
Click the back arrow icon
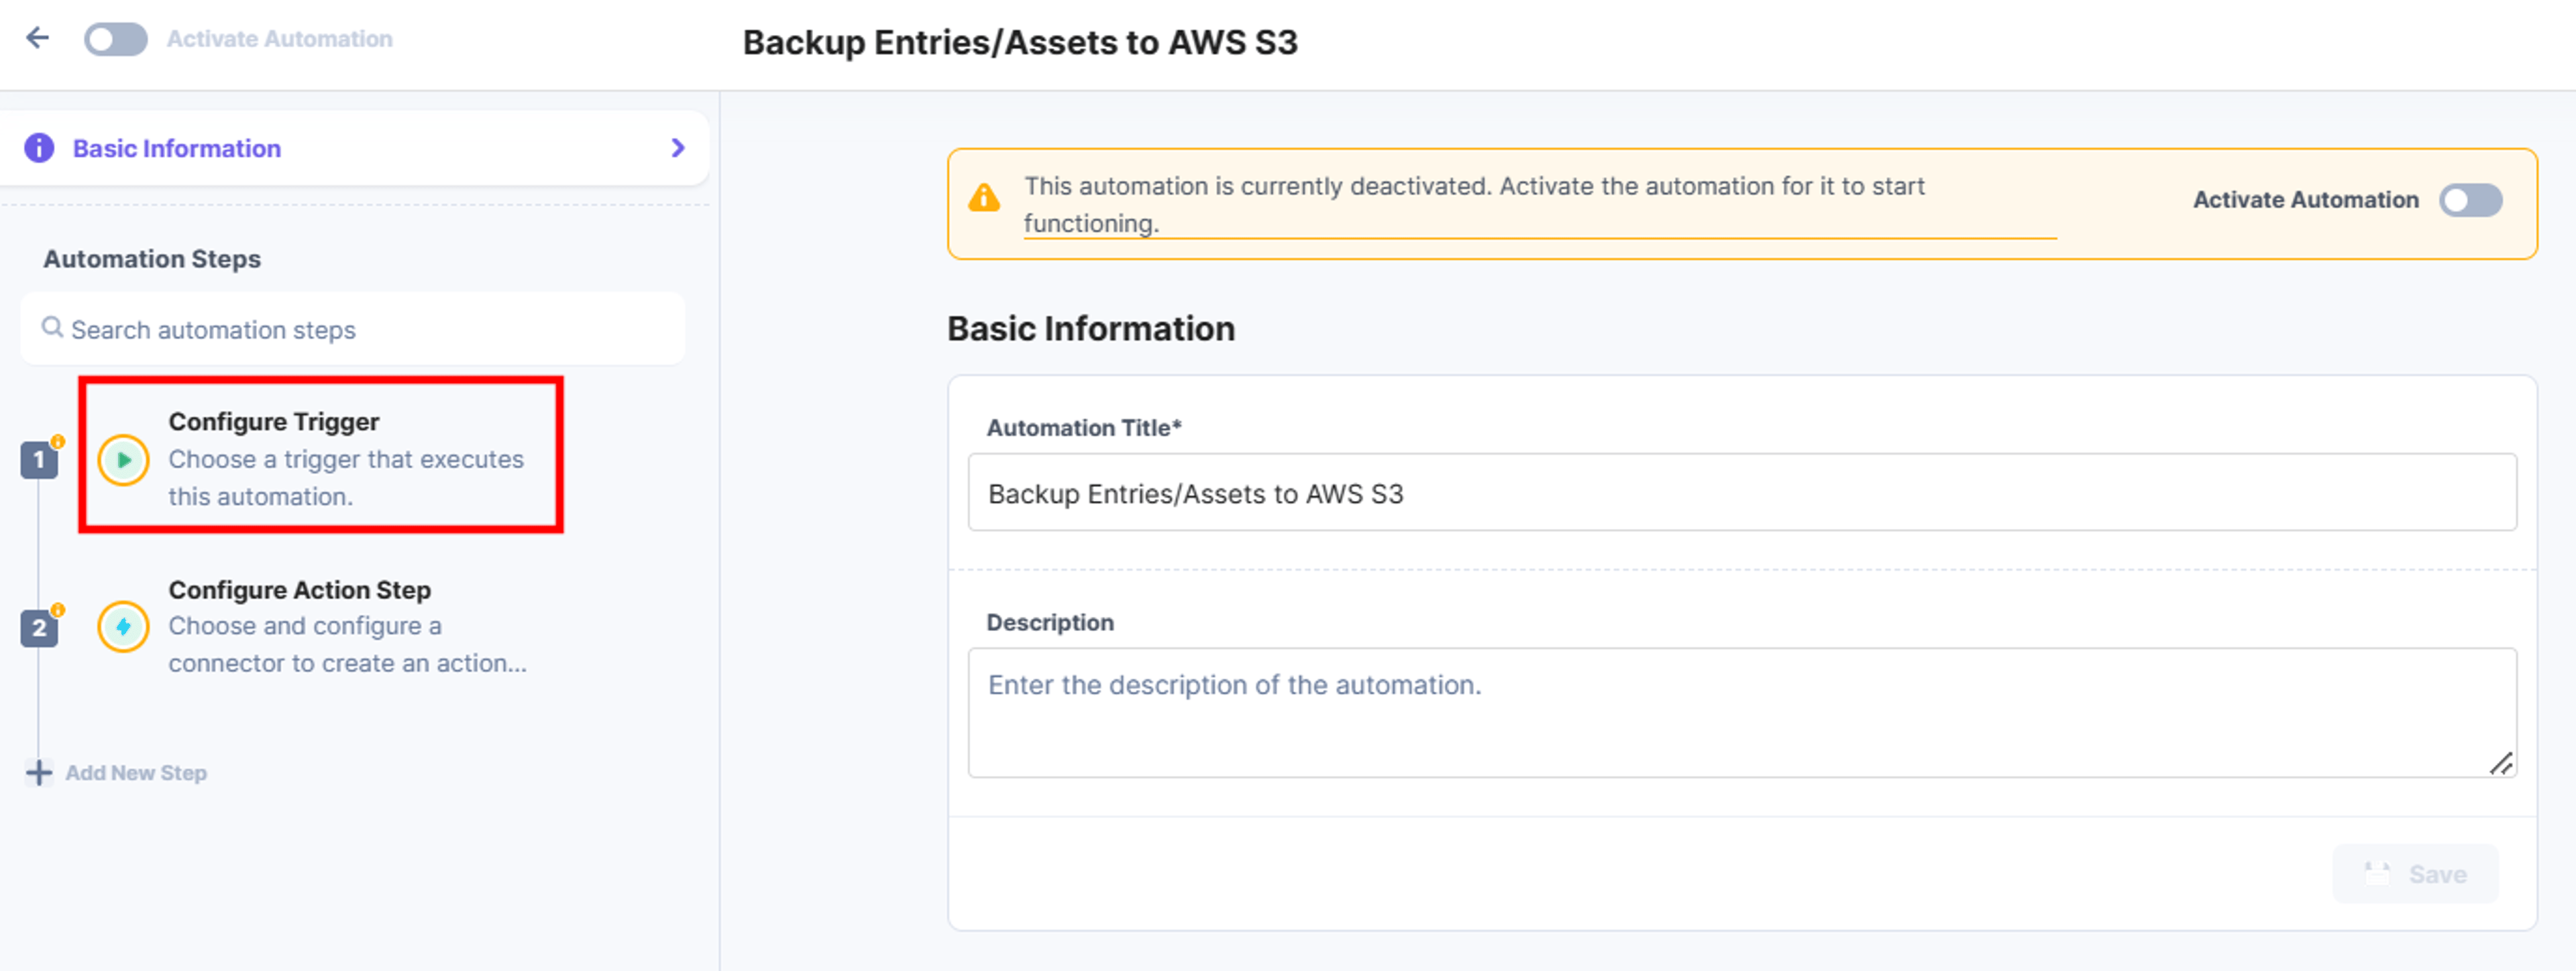pyautogui.click(x=38, y=38)
